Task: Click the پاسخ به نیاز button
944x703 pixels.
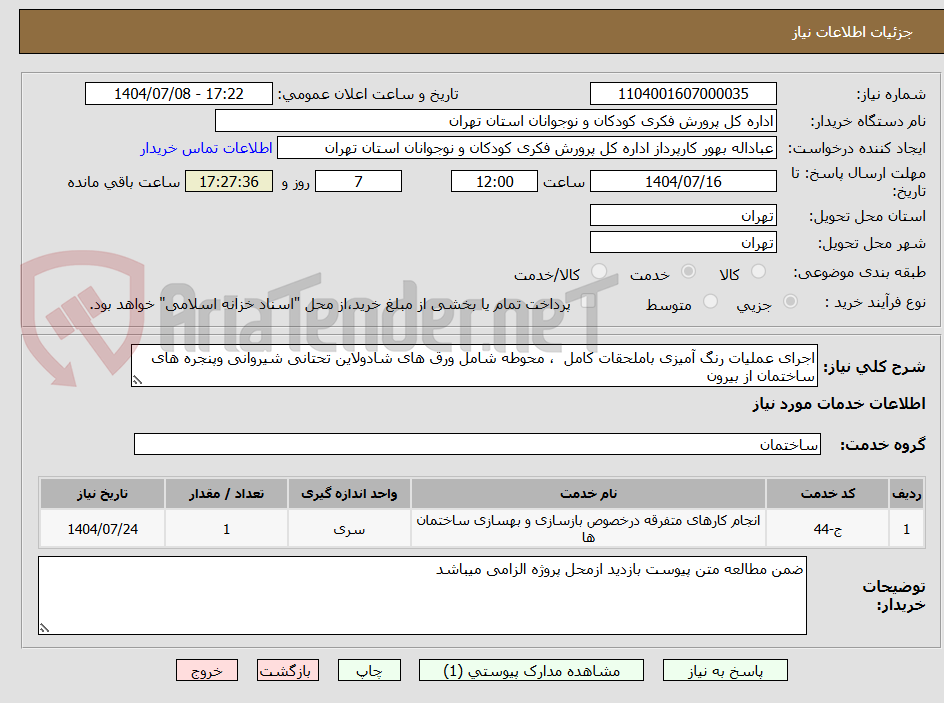Action: click(x=725, y=670)
